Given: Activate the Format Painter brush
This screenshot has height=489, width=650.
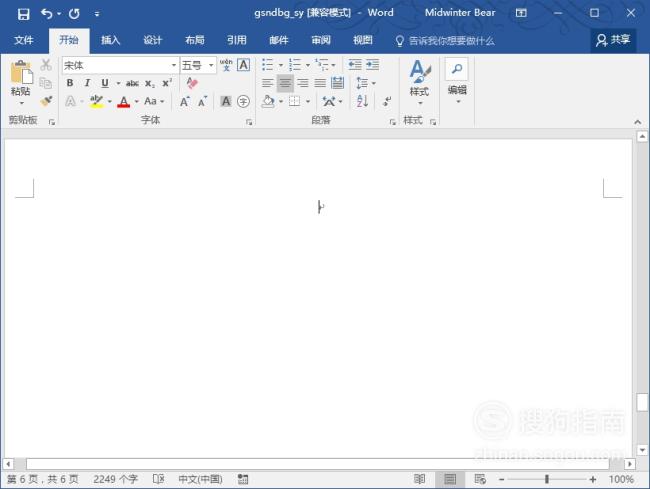Looking at the screenshot, I should (46, 101).
